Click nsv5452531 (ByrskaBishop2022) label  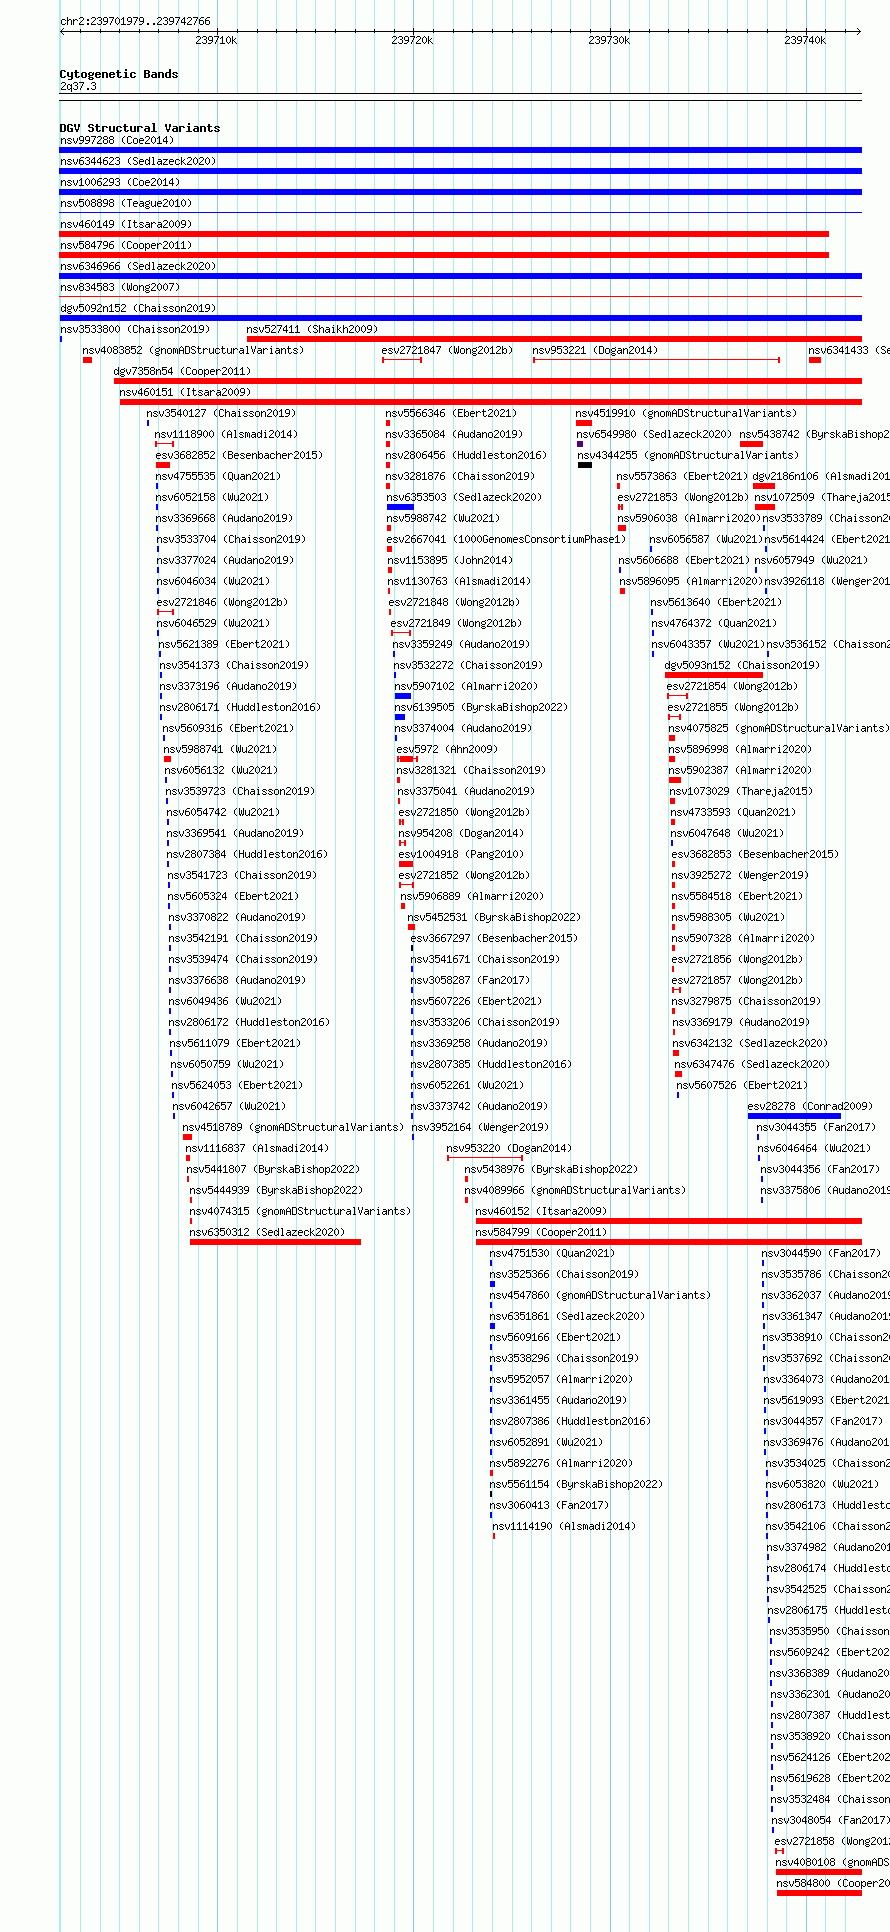click(493, 917)
